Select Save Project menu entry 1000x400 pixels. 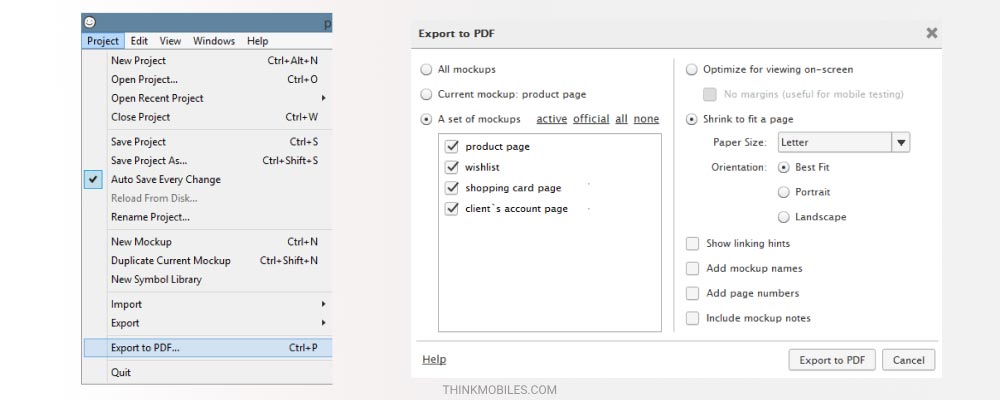pyautogui.click(x=208, y=142)
